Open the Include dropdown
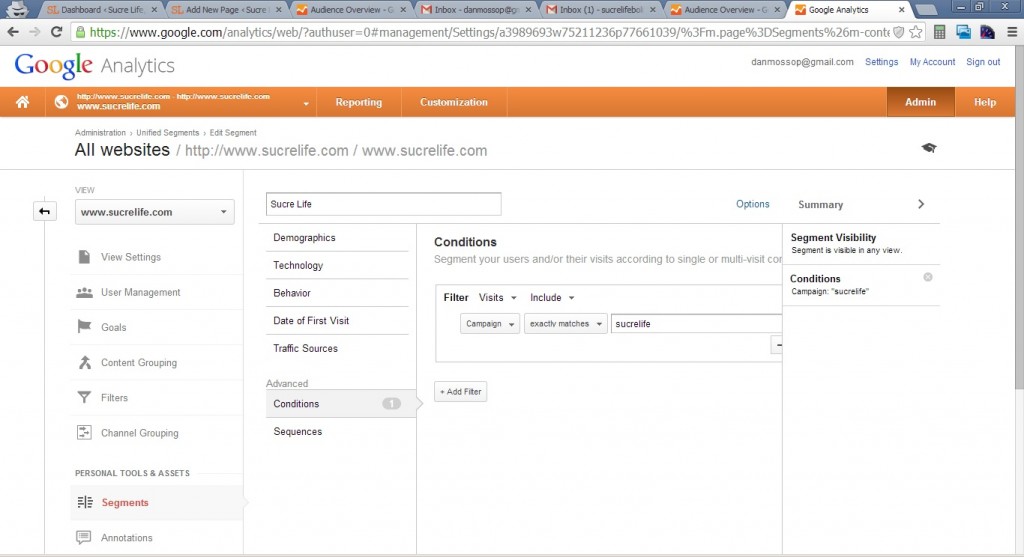The width and height of the screenshot is (1024, 557). (x=552, y=297)
